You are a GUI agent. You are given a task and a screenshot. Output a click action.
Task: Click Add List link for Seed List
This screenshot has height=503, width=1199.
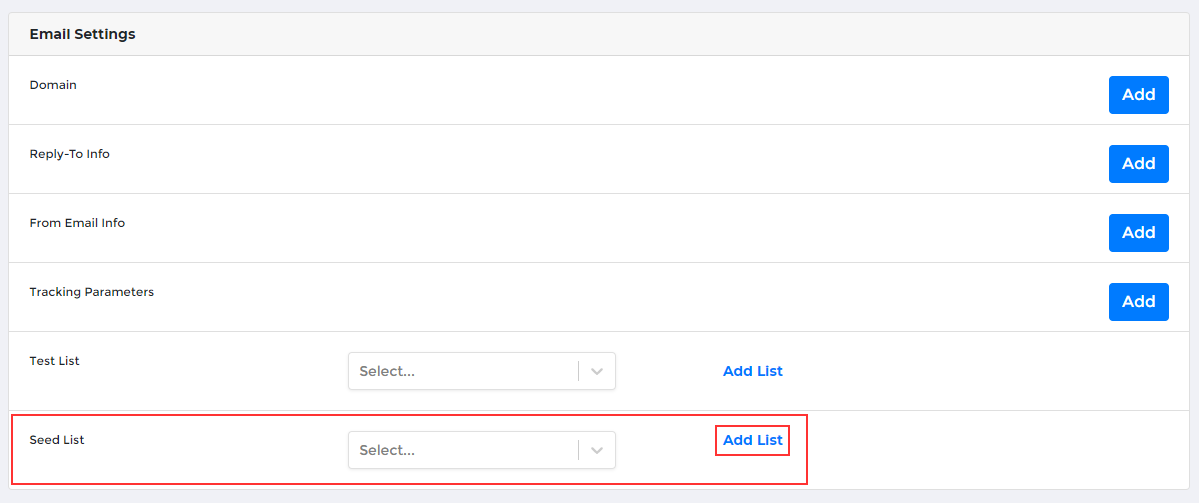point(752,440)
